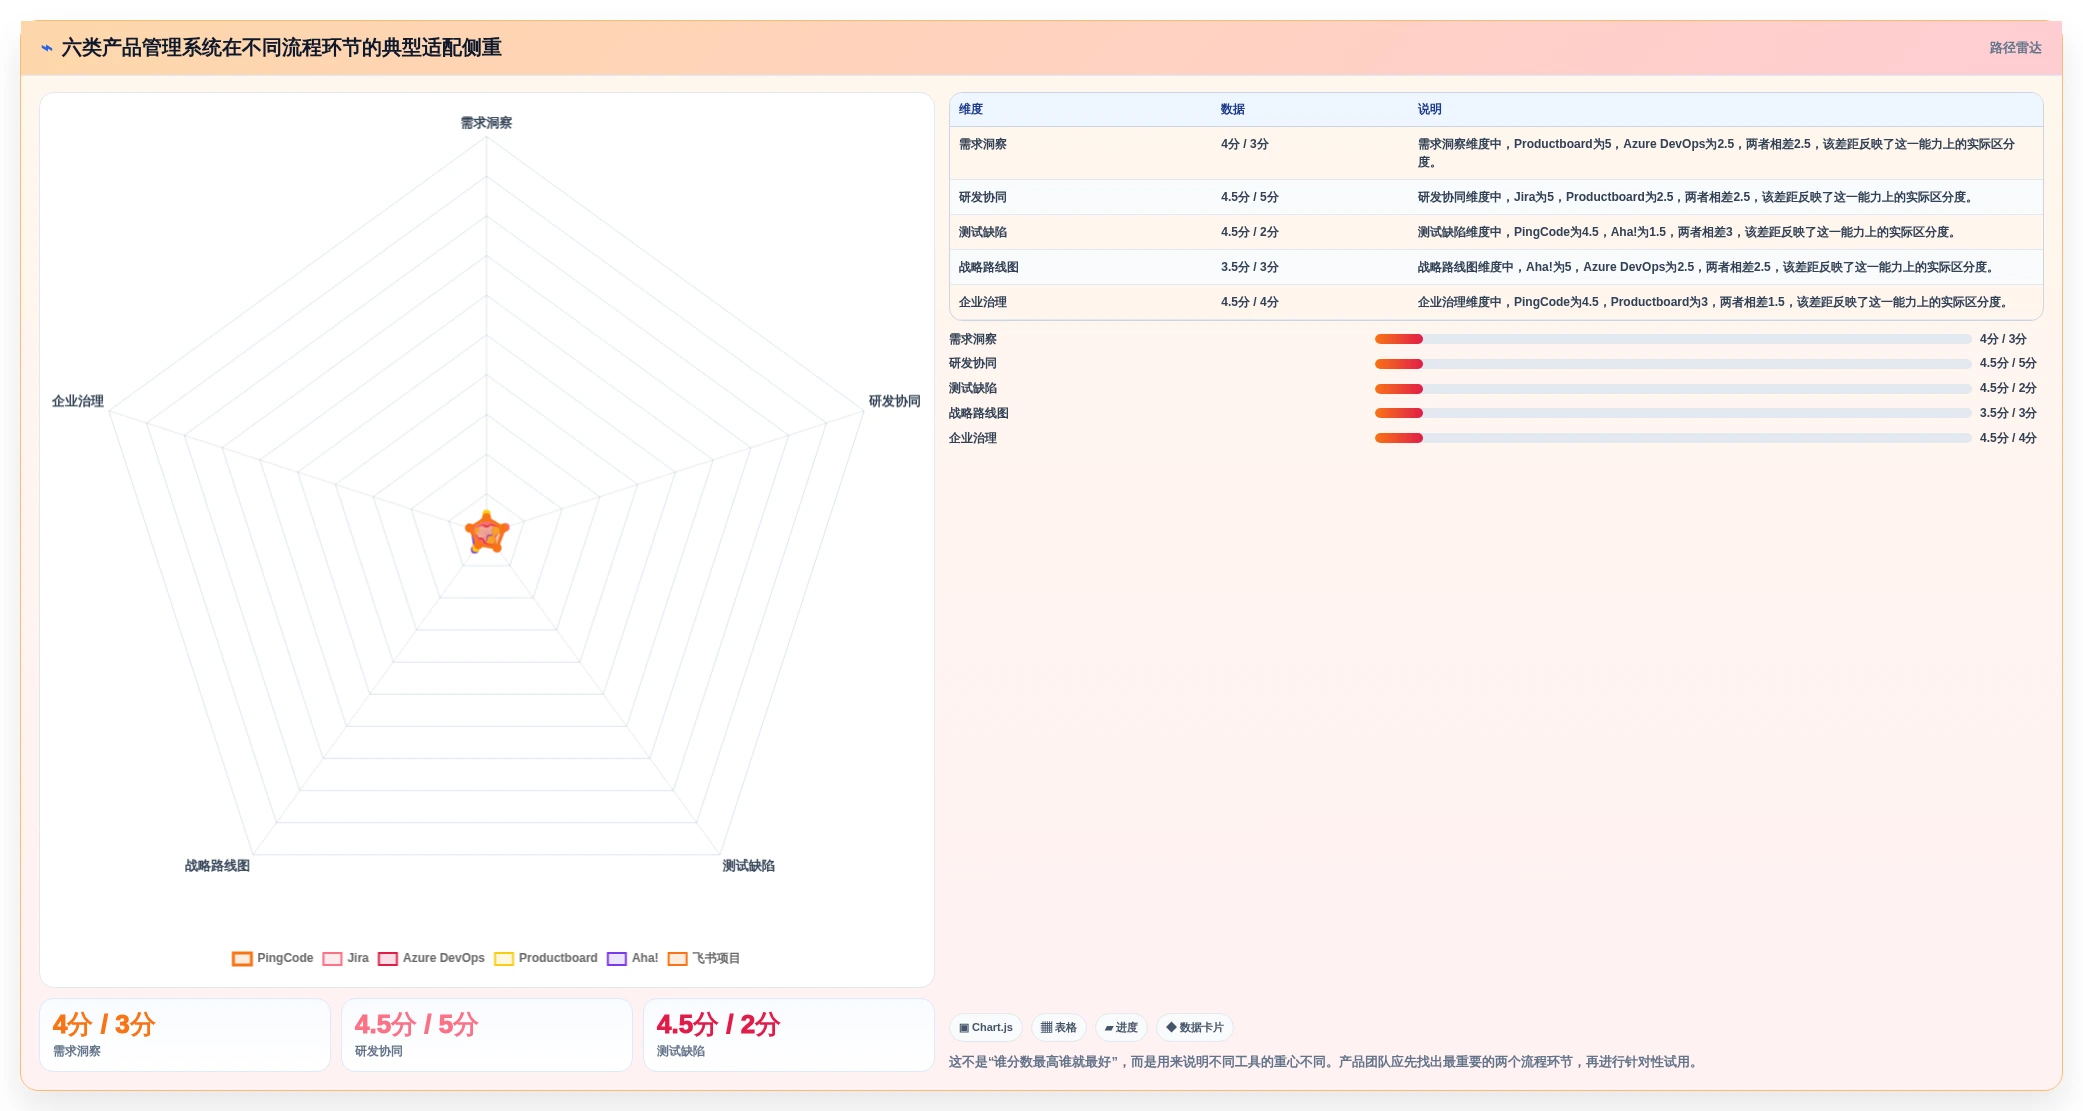Viewport: 2083px width, 1111px height.
Task: Open the 4分 / 3分 需求洞察 card
Action: coord(185,1035)
